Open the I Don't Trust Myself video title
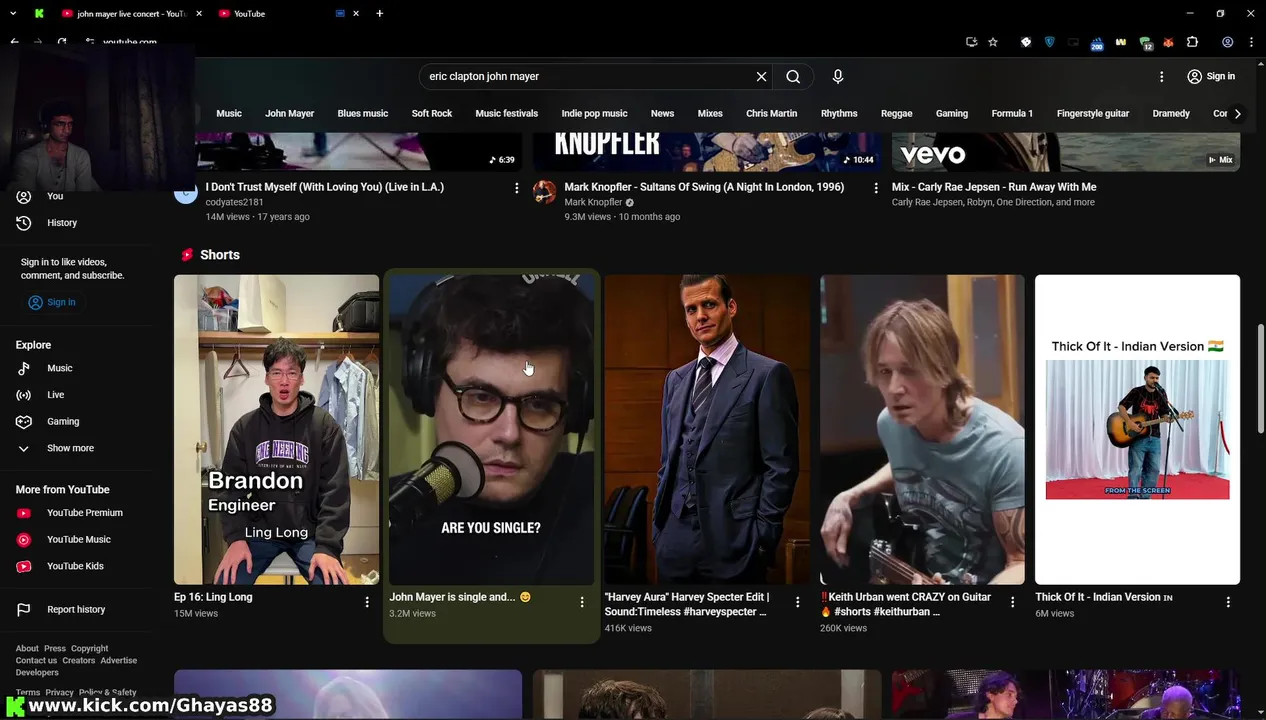1266x720 pixels. click(324, 187)
